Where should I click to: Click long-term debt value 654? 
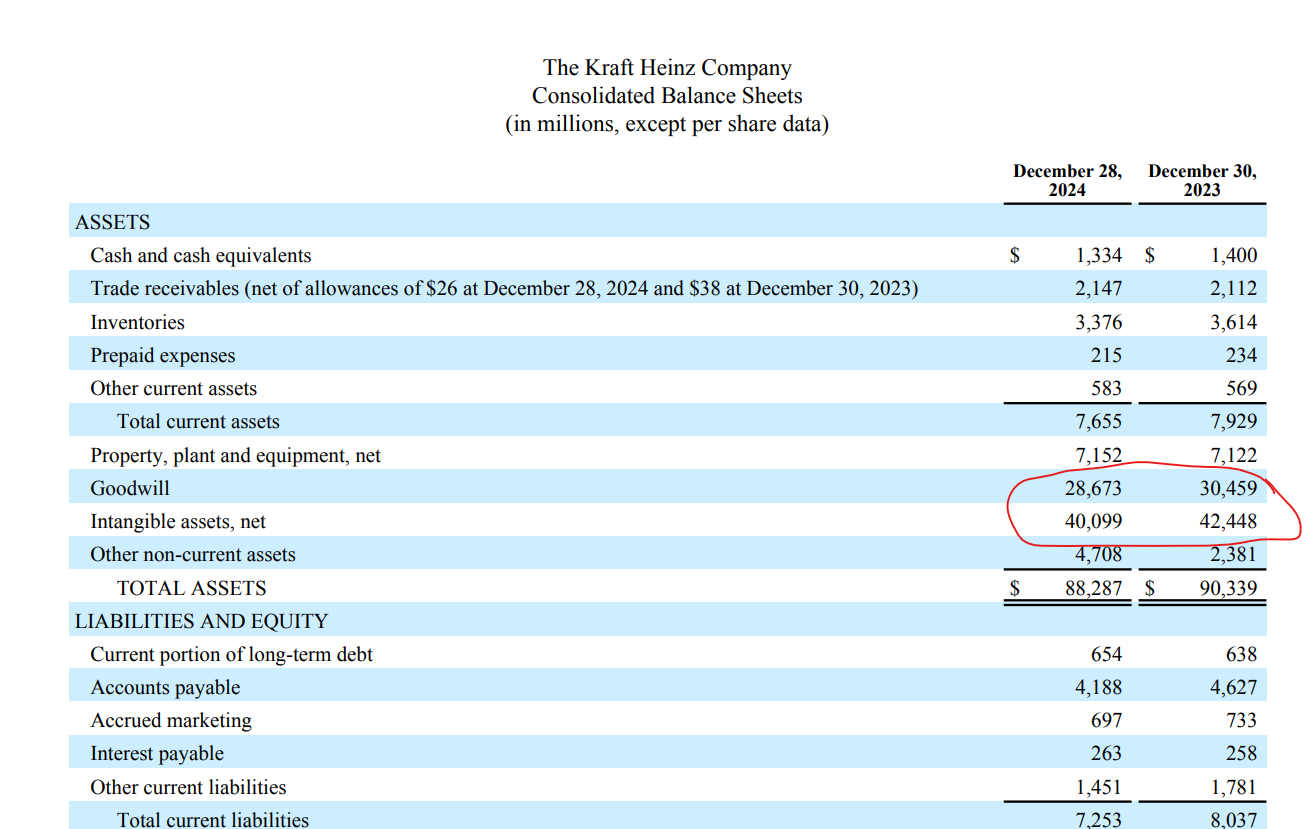click(1106, 654)
